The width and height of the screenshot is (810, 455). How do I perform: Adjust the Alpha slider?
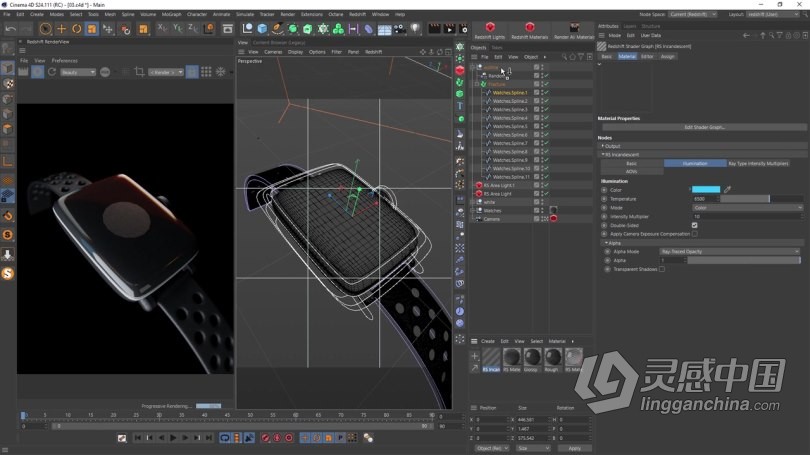pyautogui.click(x=744, y=260)
